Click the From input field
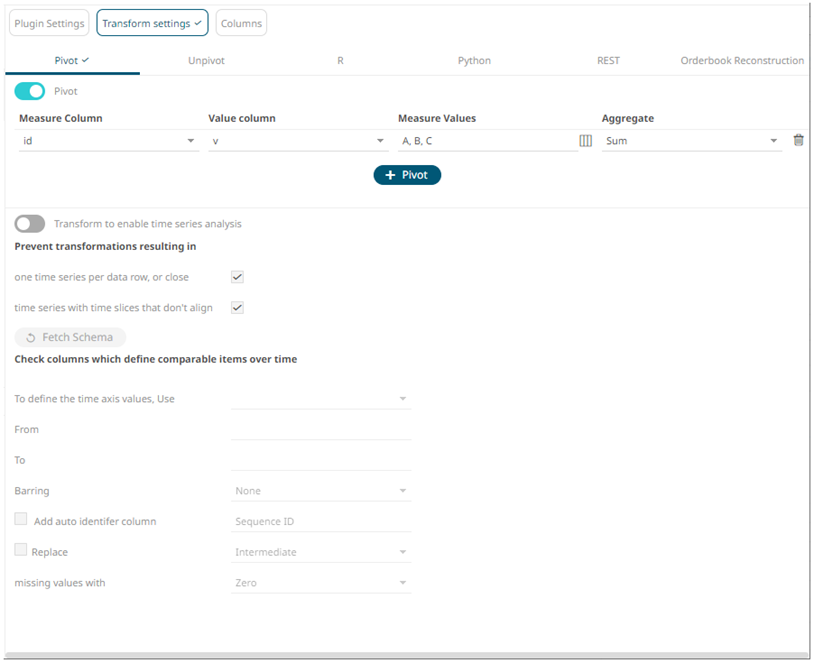Viewport: 814px width, 663px height. (321, 429)
